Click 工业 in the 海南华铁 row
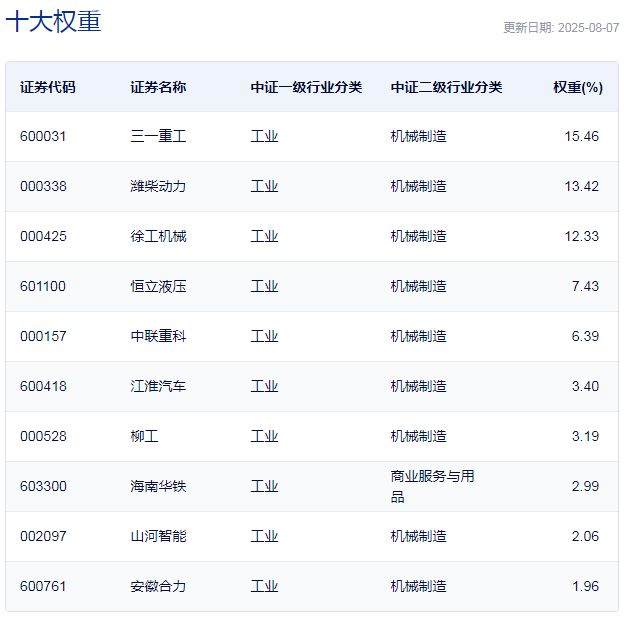The height and width of the screenshot is (618, 624). (x=265, y=486)
